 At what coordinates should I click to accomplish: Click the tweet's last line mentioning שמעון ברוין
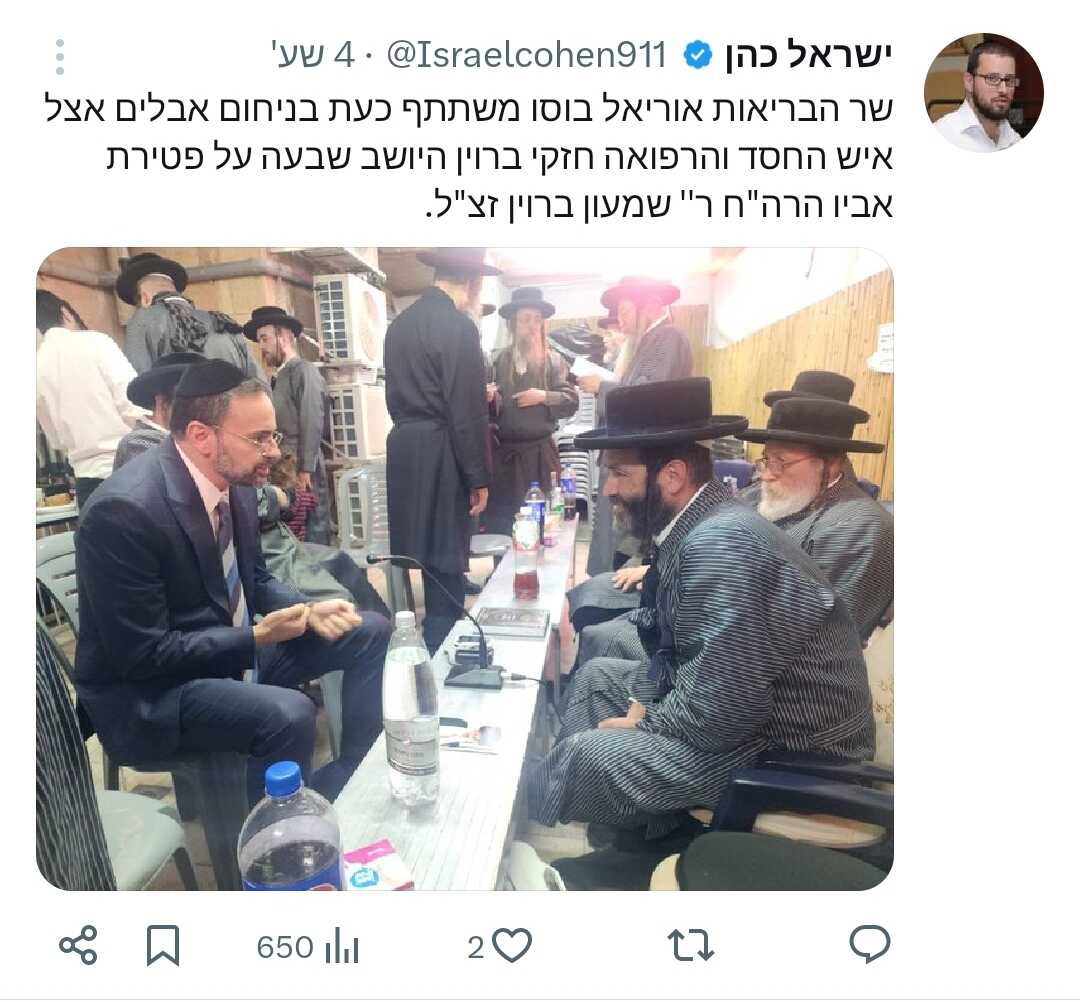click(x=660, y=205)
